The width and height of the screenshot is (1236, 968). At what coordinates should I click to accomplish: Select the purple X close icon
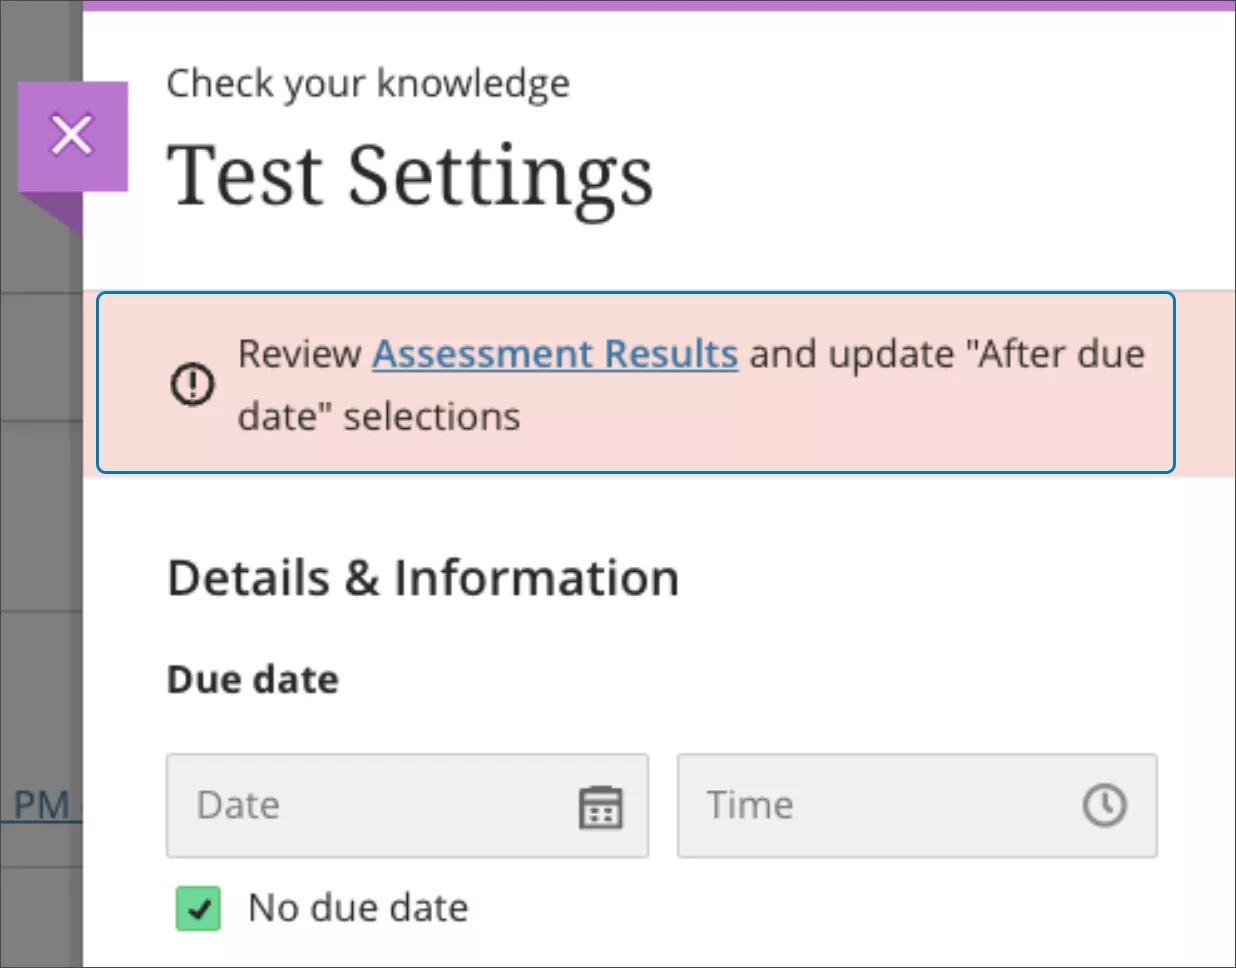tap(71, 135)
